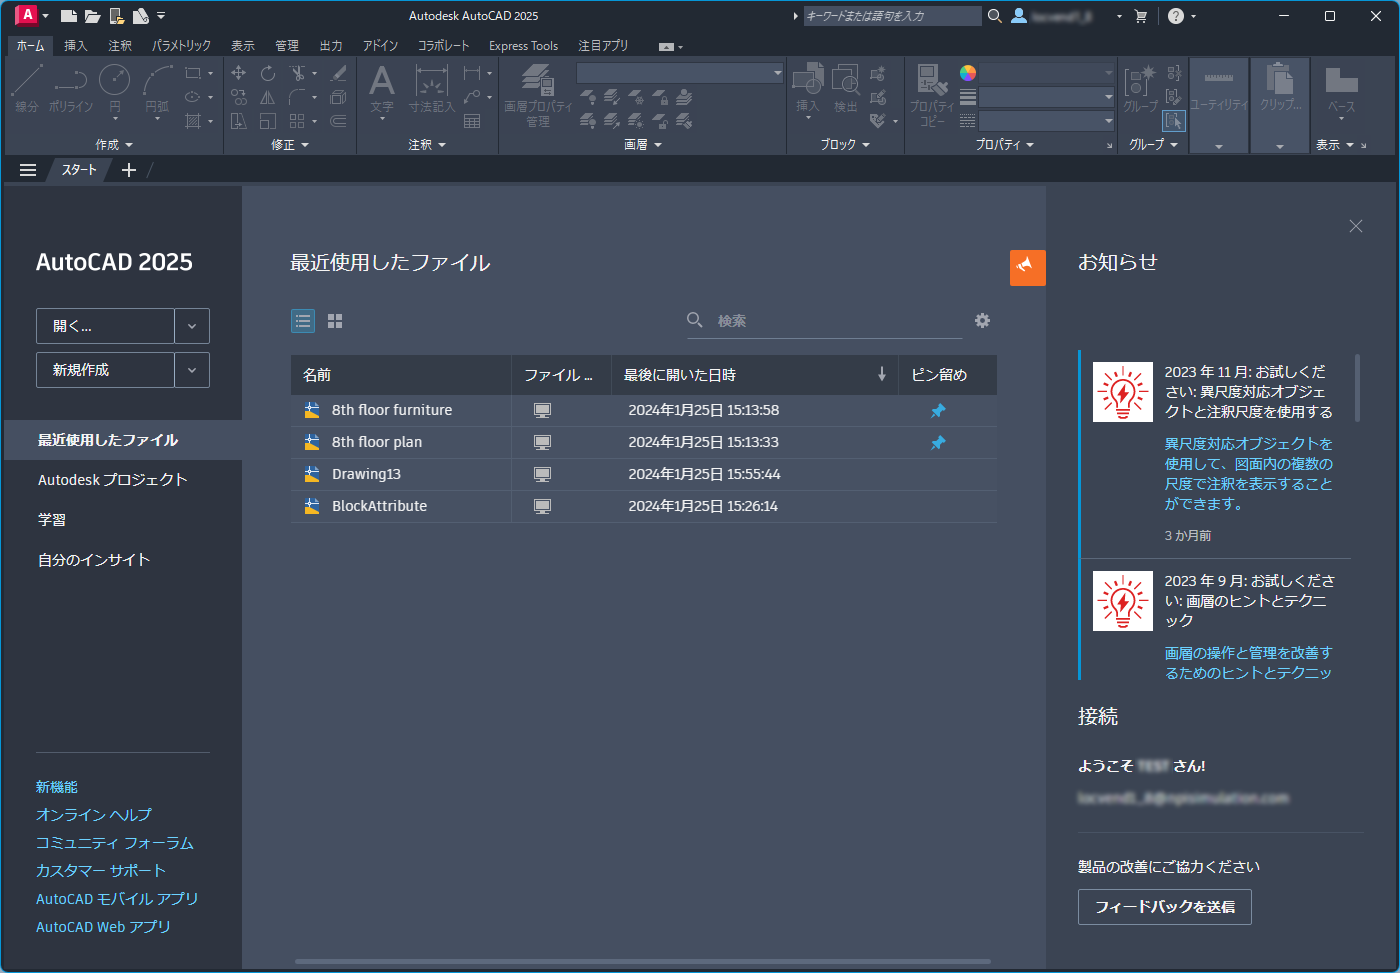Click the Match Properties (プロパティコピー) icon
1400x973 pixels.
932,96
